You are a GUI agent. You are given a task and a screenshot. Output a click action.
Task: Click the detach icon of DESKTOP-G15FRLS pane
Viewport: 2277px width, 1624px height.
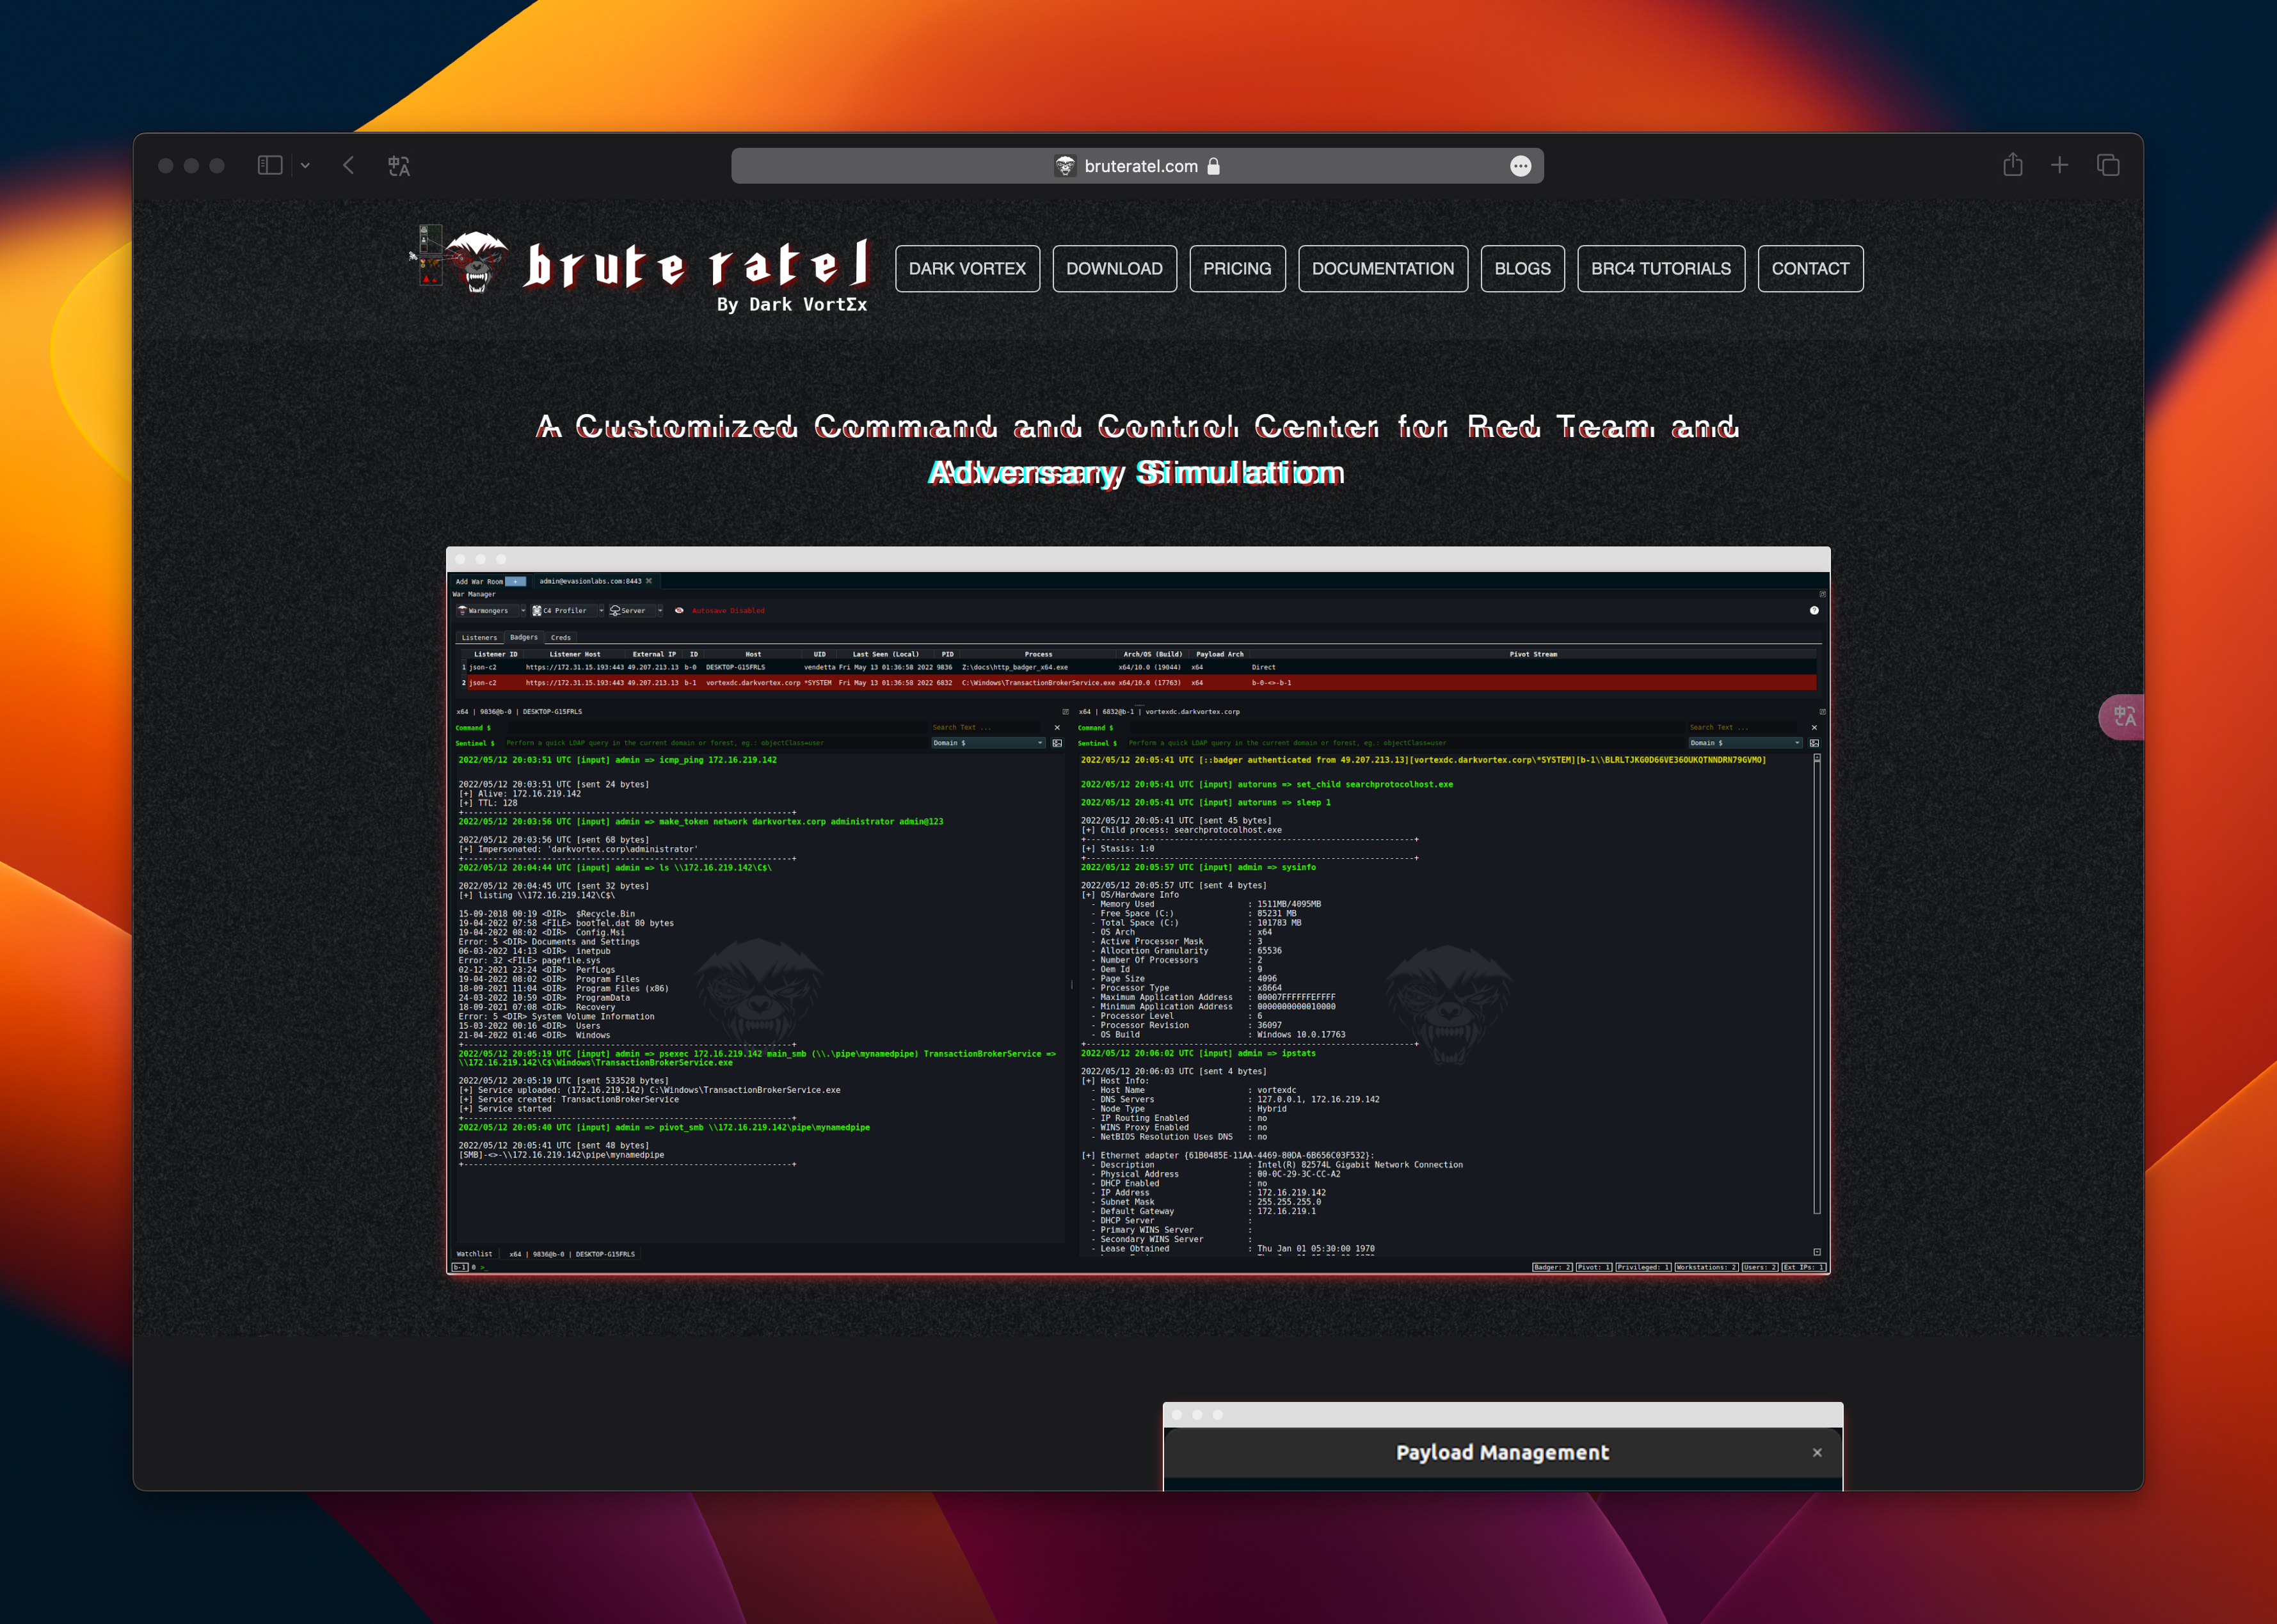click(x=1065, y=712)
